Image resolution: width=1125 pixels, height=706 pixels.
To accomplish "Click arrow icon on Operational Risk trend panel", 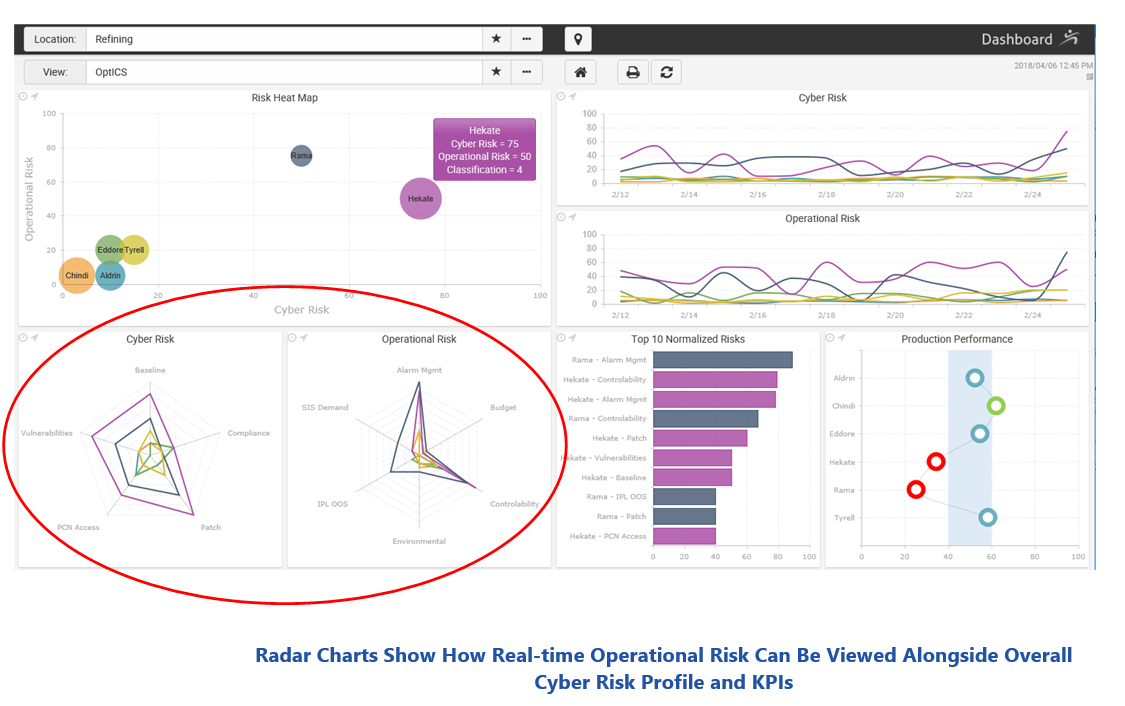I will pos(572,217).
